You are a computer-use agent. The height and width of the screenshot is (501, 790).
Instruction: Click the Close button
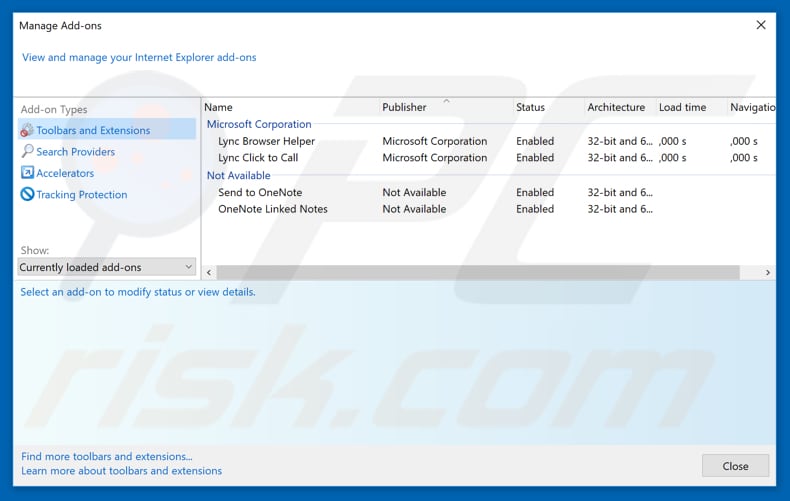735,466
